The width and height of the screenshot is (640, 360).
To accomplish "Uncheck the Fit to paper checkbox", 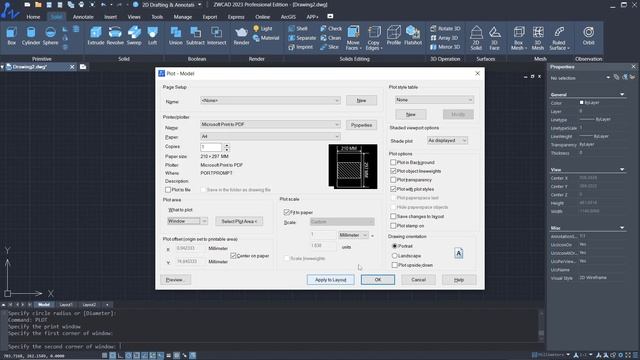I will (287, 212).
